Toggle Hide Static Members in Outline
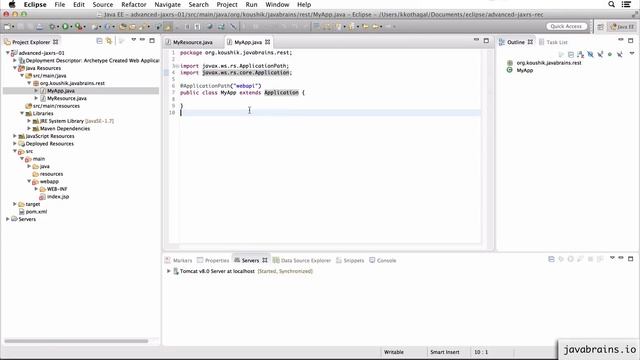Screen dimensions: 640x360 (600, 54)
